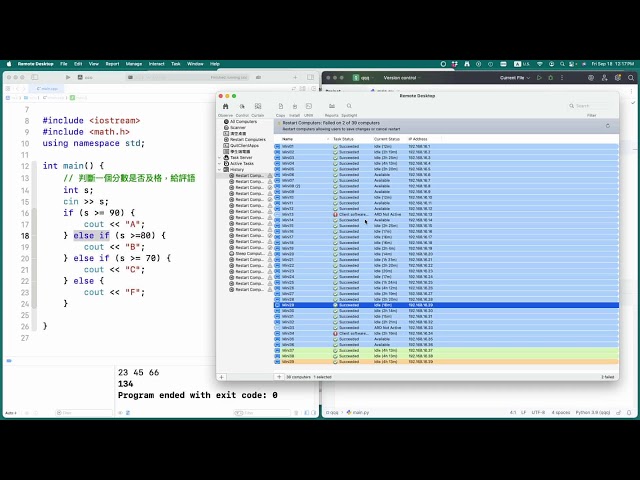Click the add-user collaboration icon in PyCharm
Screen dimensions: 640x480
[x=604, y=78]
